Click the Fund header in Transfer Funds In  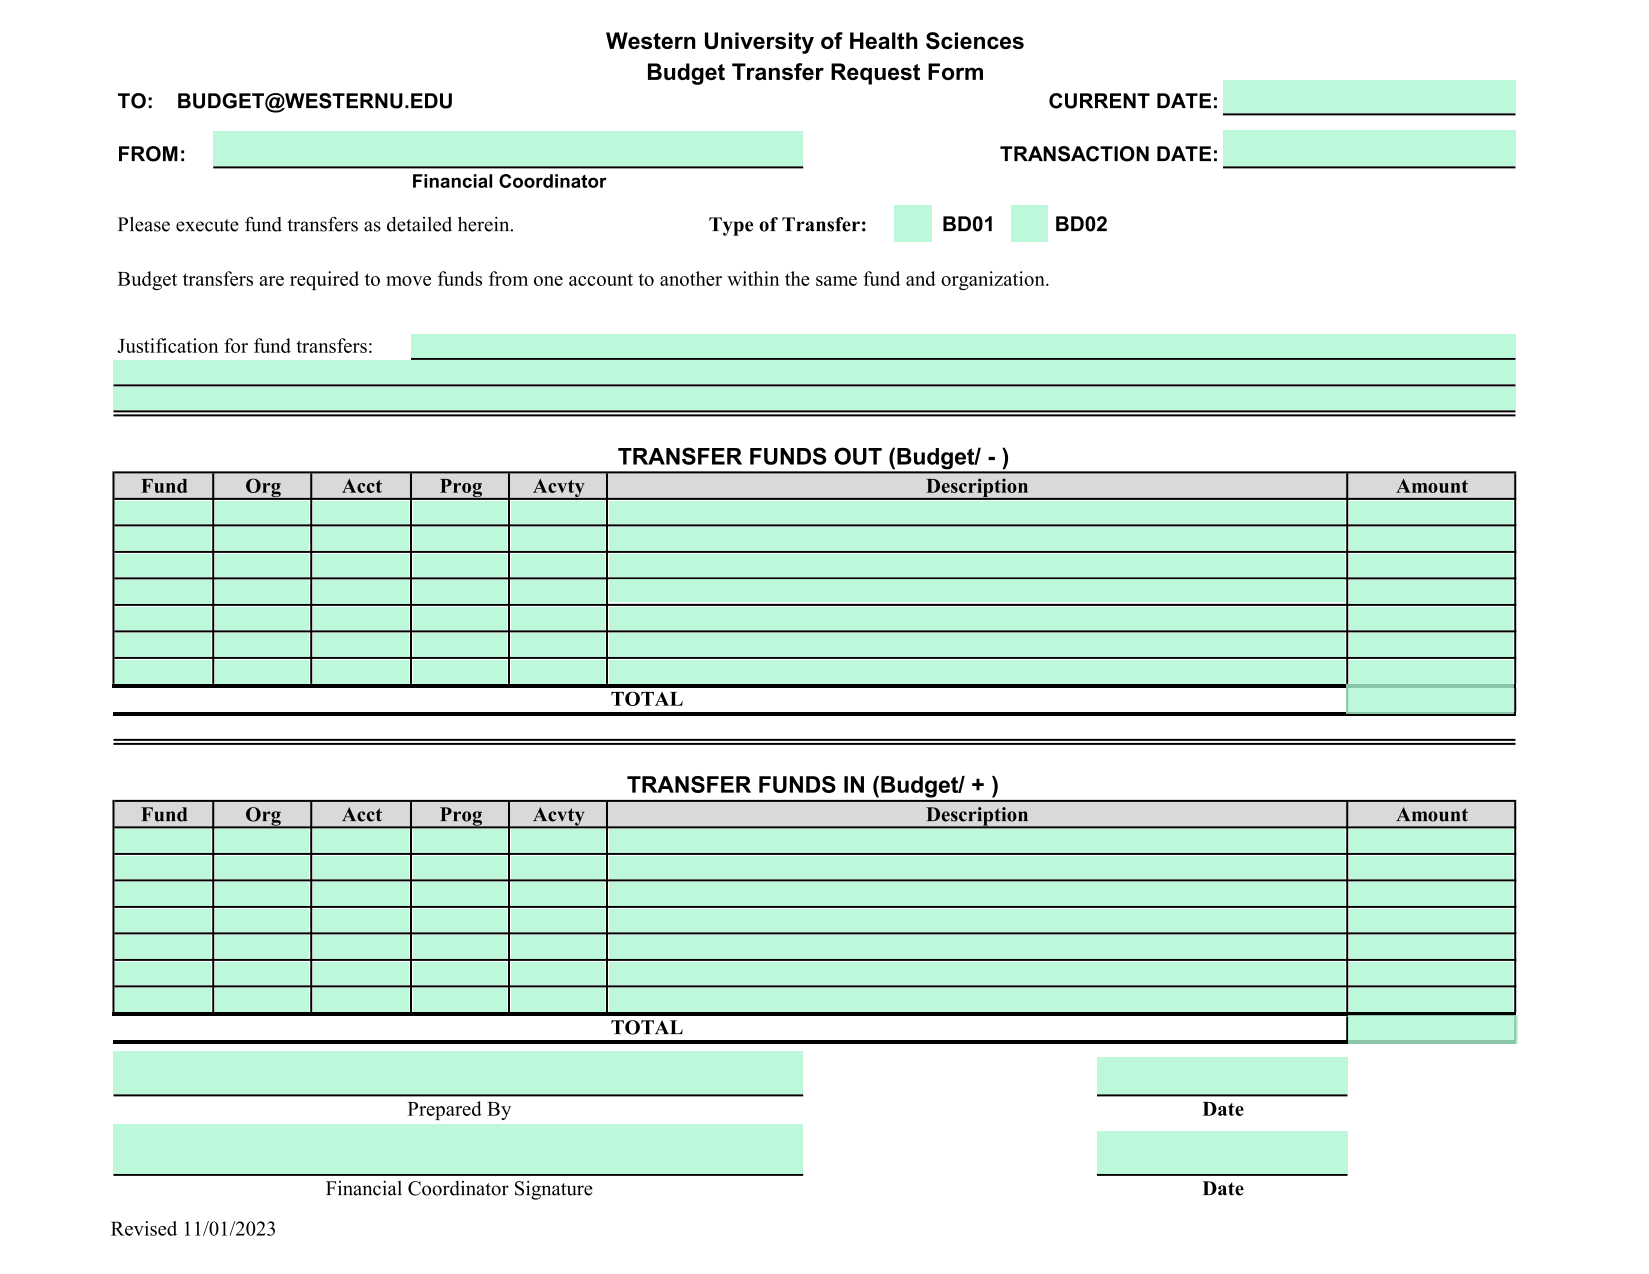(164, 814)
